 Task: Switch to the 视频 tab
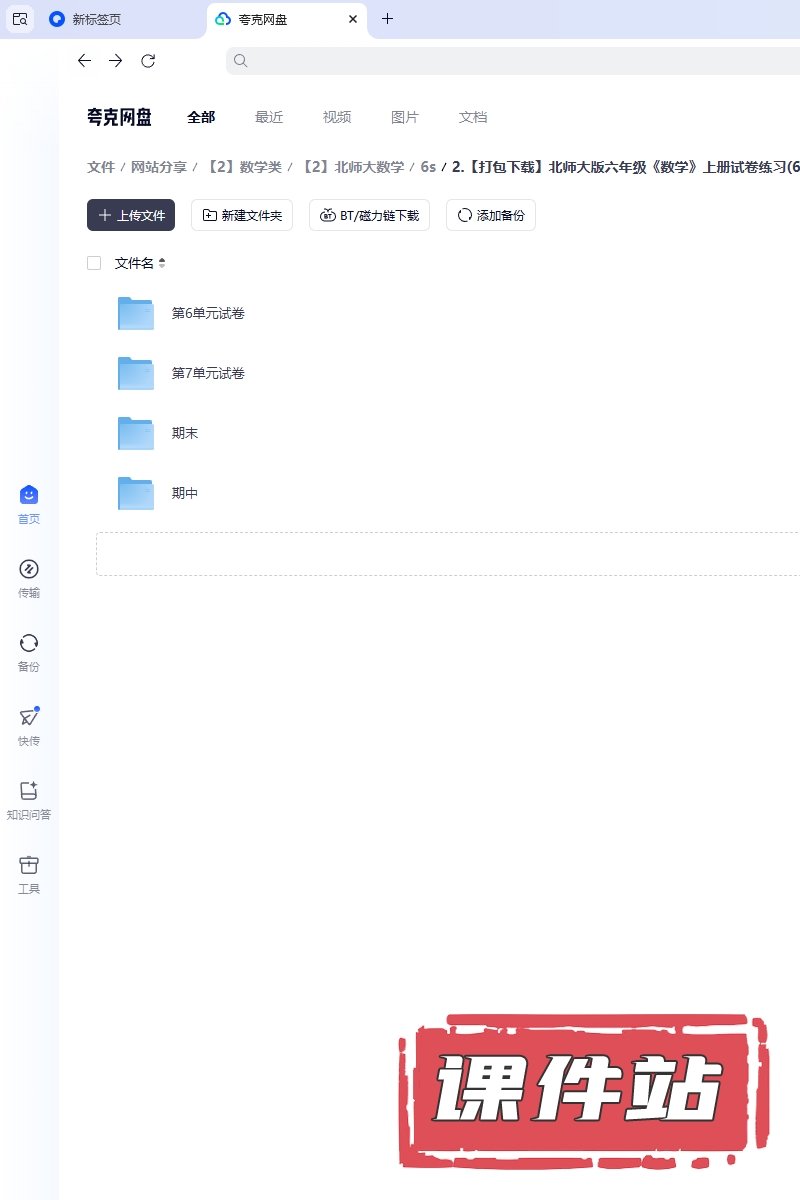[x=337, y=117]
